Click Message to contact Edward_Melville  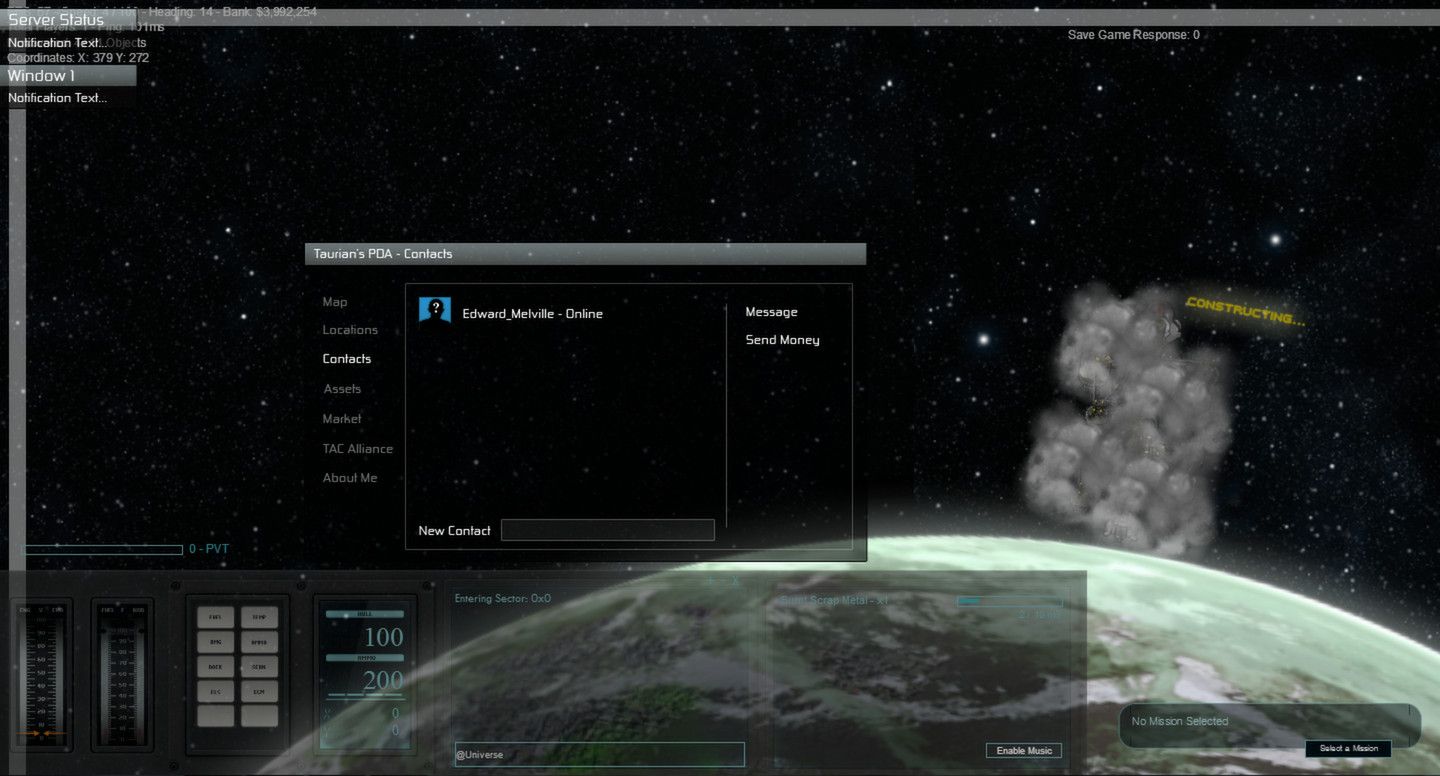click(771, 312)
